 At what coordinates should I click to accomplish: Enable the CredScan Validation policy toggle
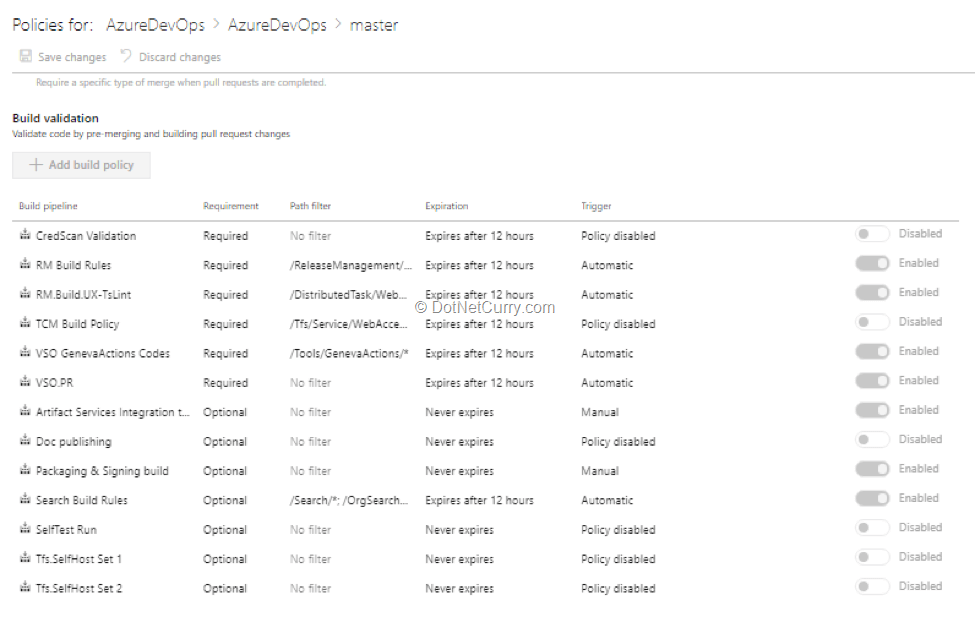click(x=872, y=234)
